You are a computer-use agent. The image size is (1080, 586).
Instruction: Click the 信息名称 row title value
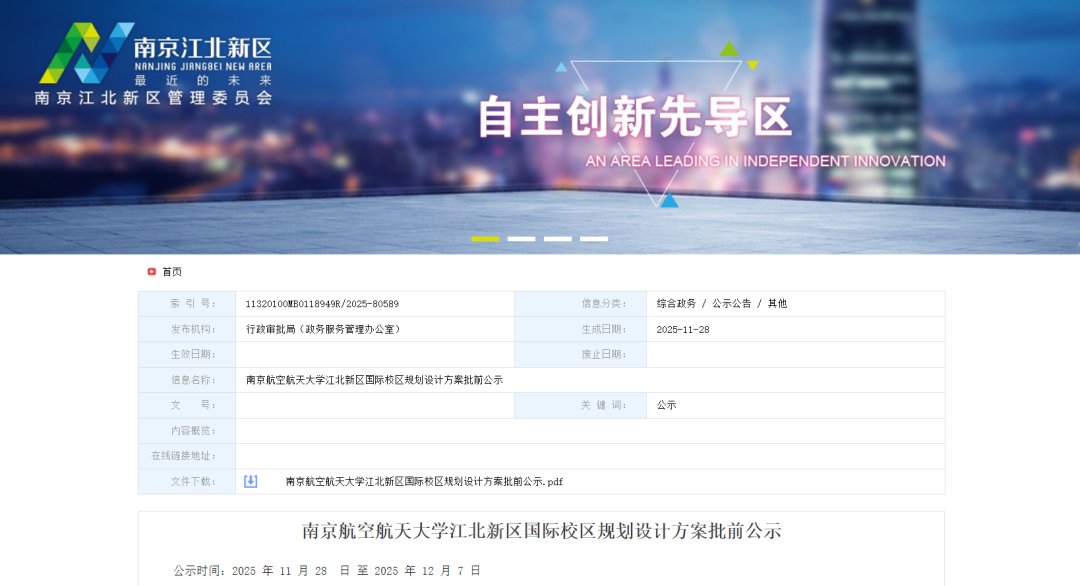click(374, 380)
